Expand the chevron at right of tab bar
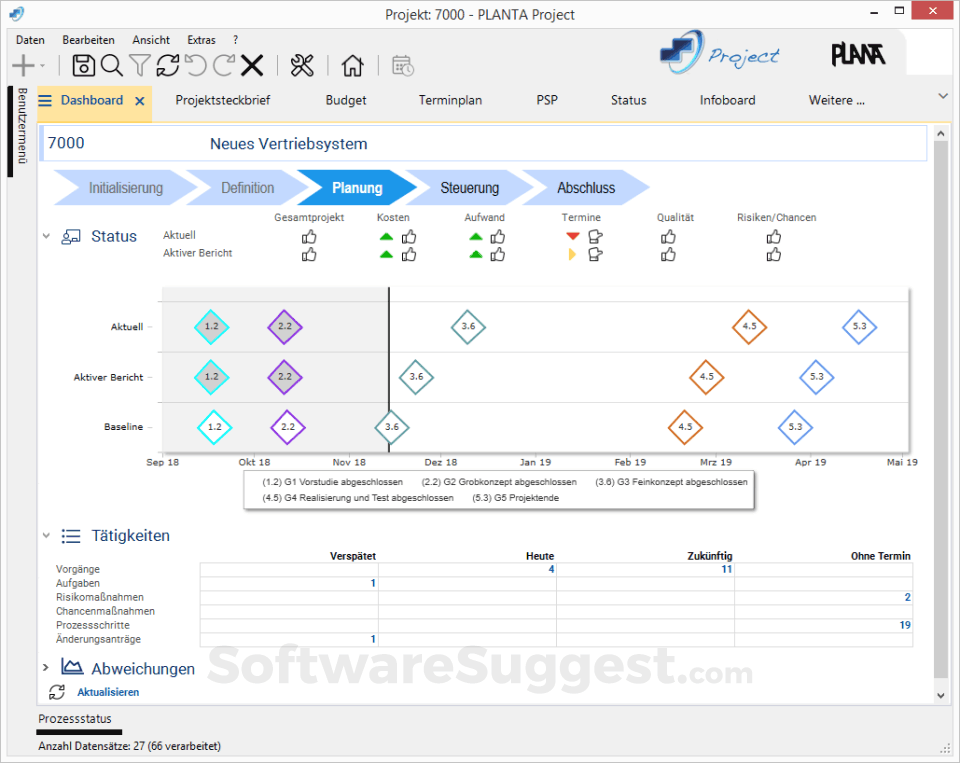 point(943,96)
